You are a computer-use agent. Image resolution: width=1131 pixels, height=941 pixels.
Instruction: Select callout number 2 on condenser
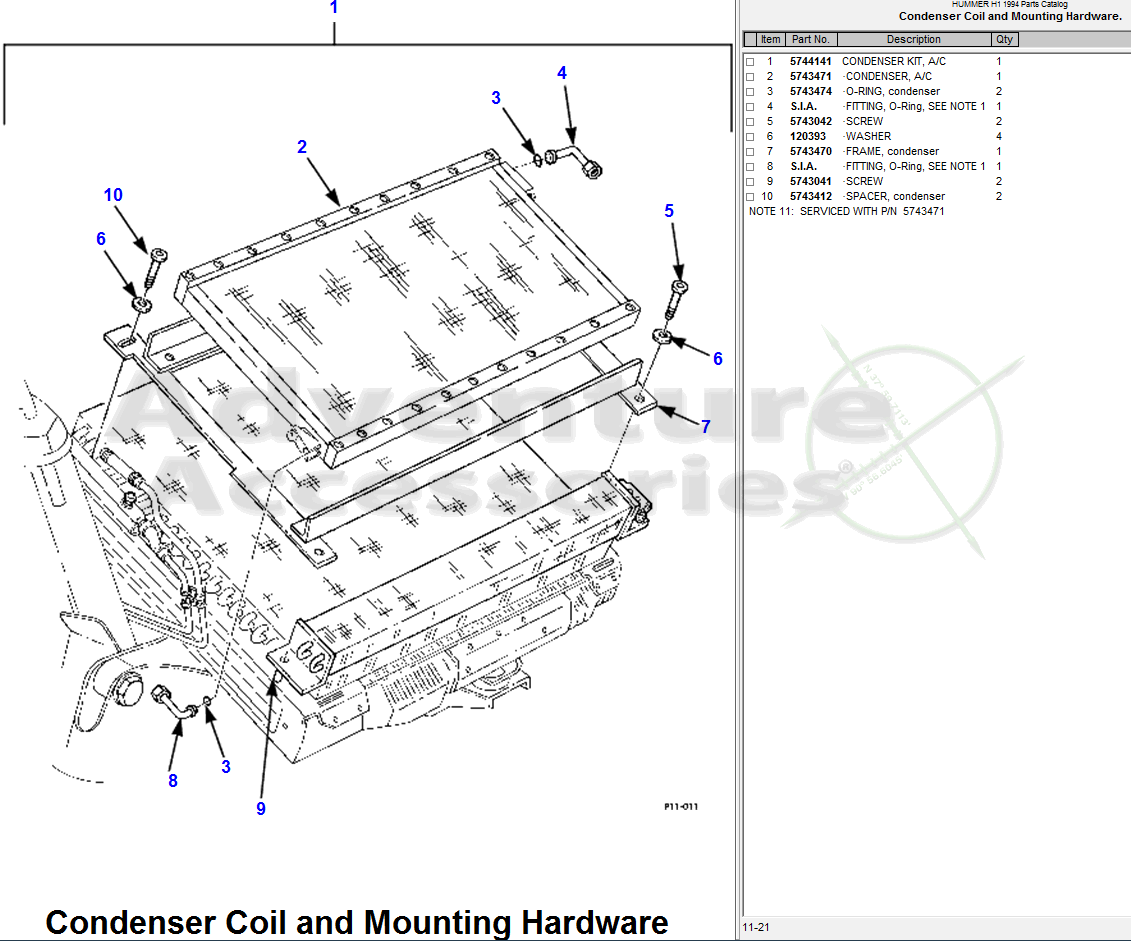click(302, 147)
